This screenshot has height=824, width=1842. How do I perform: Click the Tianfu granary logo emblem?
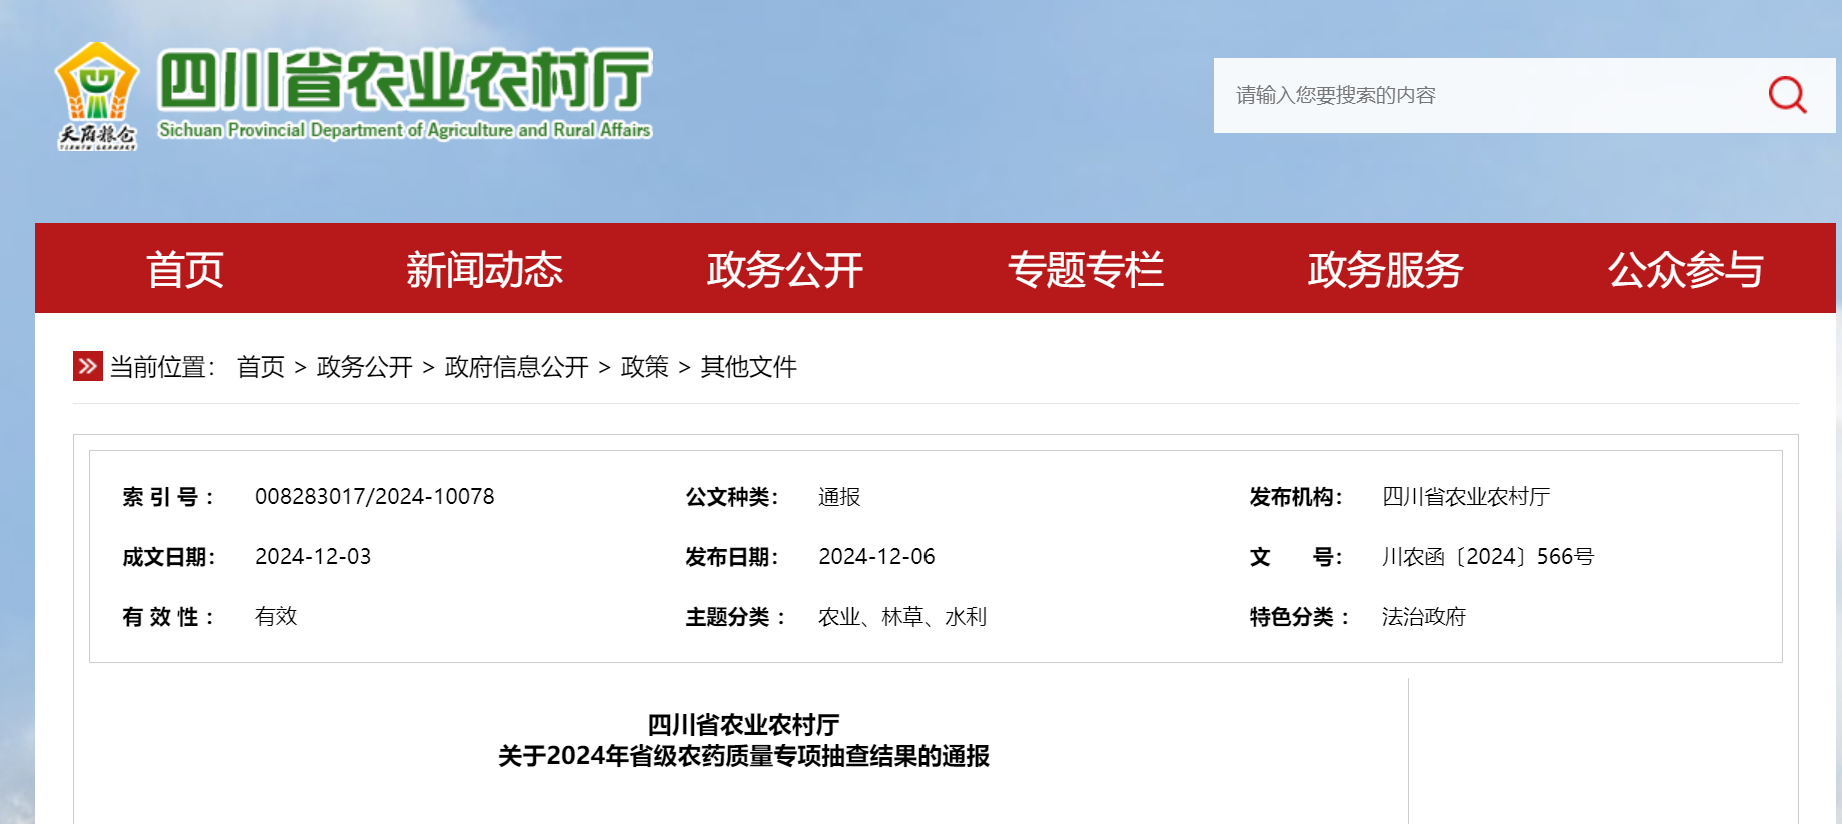[x=97, y=95]
